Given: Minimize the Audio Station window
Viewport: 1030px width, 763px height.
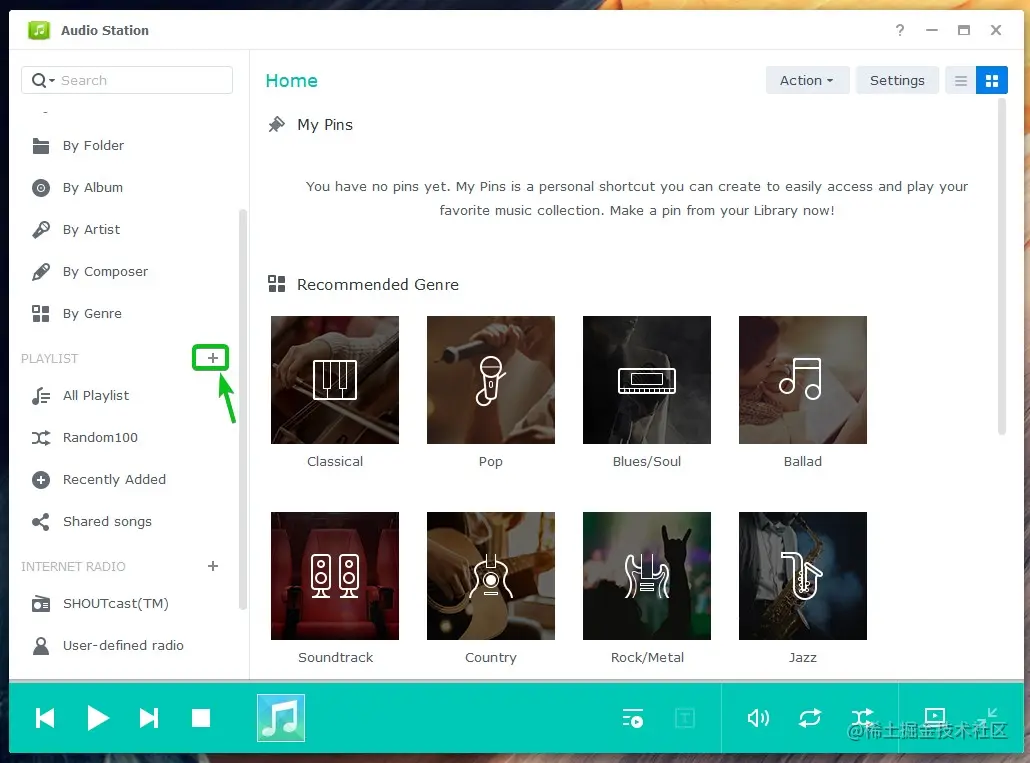Looking at the screenshot, I should [931, 30].
